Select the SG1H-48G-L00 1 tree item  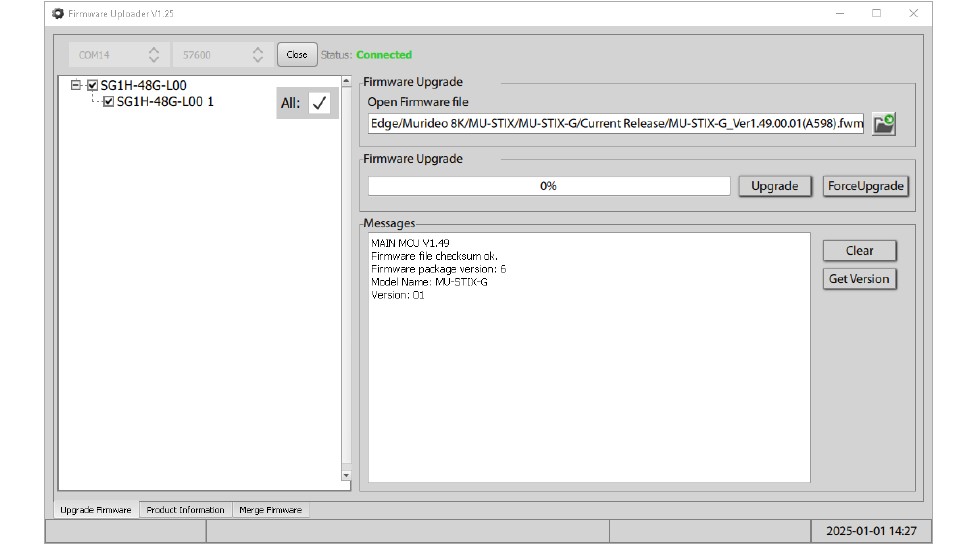click(165, 102)
